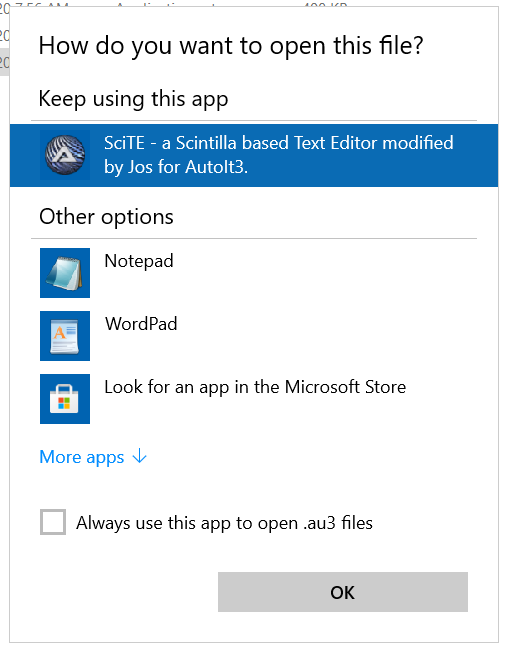Click the 'Keep using this app' section header
This screenshot has width=510, height=659.
pyautogui.click(x=133, y=100)
